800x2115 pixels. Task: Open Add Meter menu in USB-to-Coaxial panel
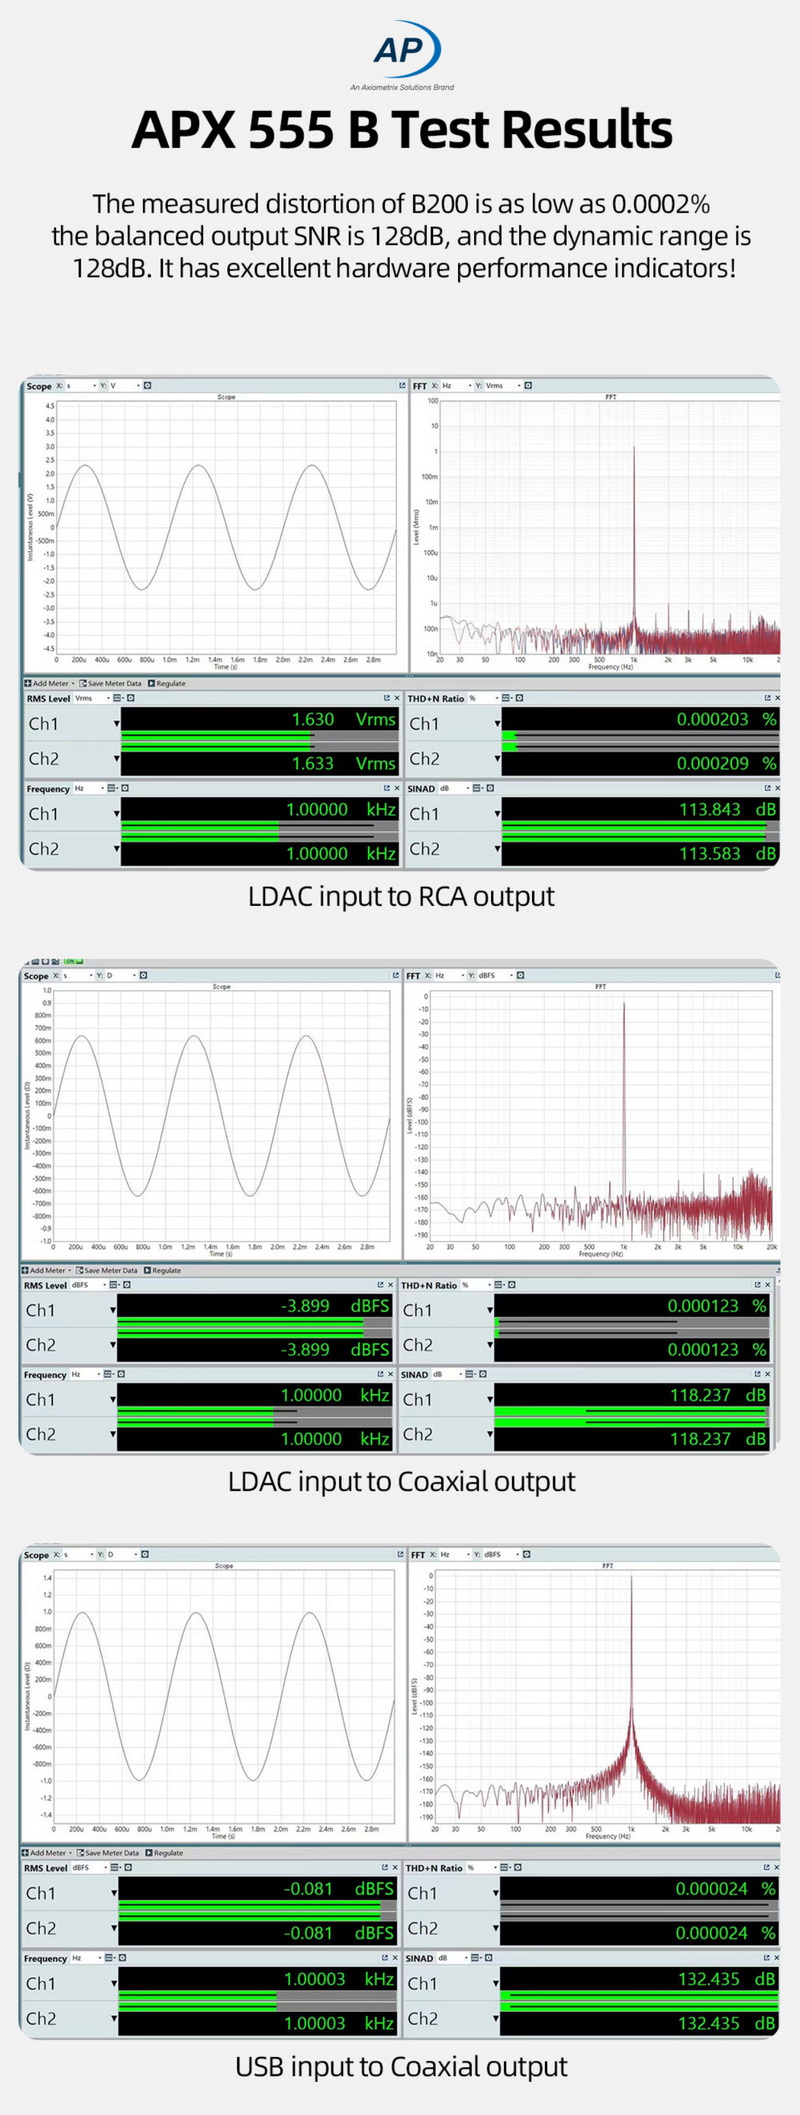tap(45, 1853)
